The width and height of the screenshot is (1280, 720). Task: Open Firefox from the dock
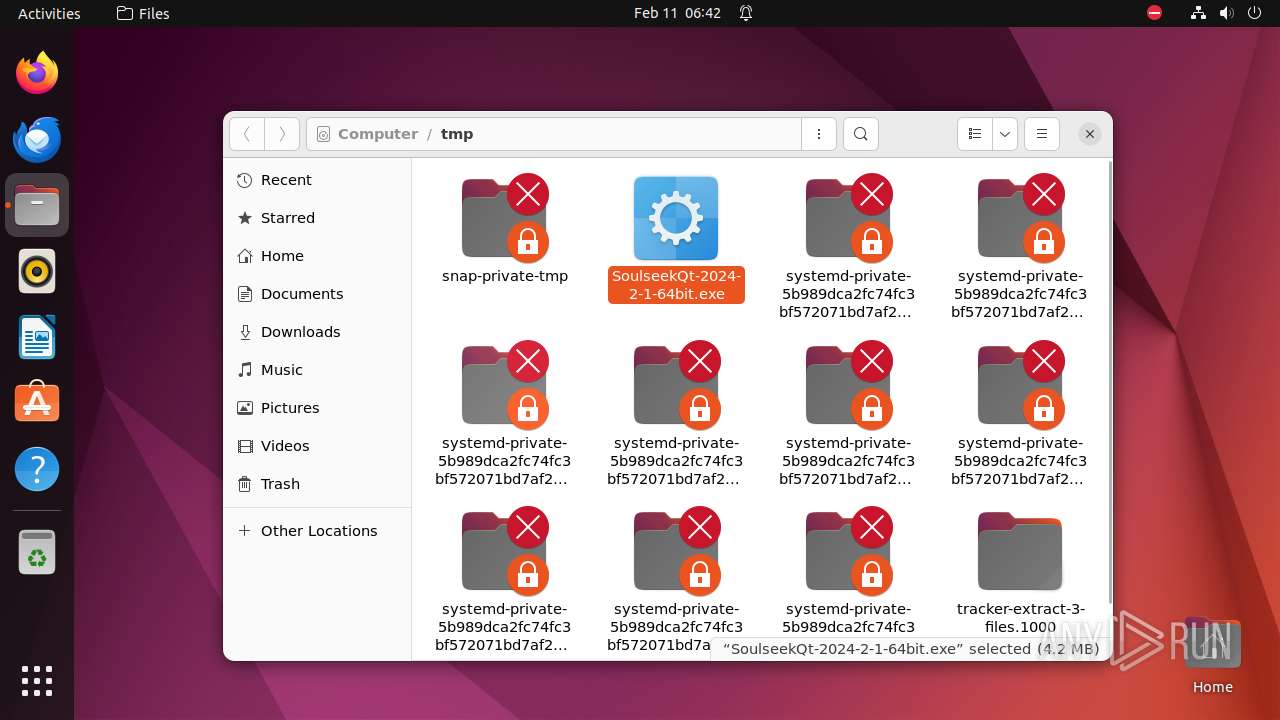[37, 73]
